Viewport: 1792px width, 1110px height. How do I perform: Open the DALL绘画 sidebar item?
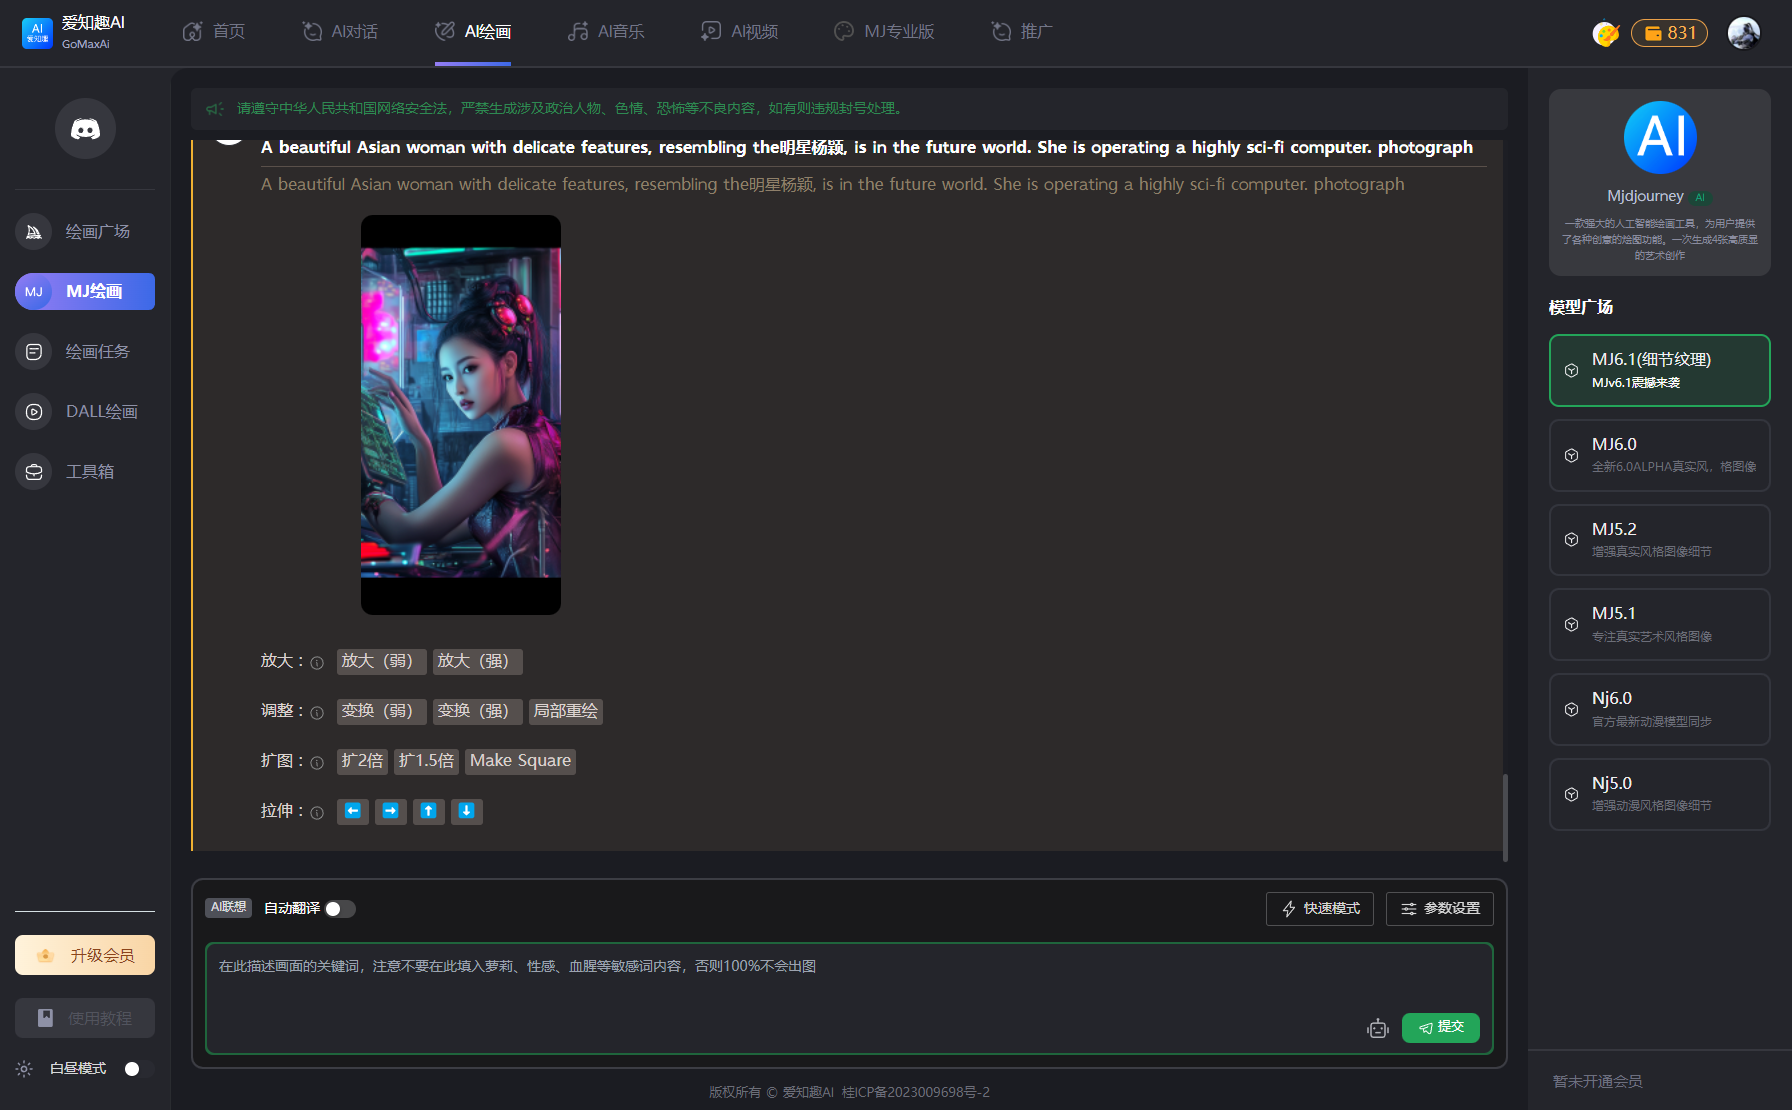pos(85,412)
